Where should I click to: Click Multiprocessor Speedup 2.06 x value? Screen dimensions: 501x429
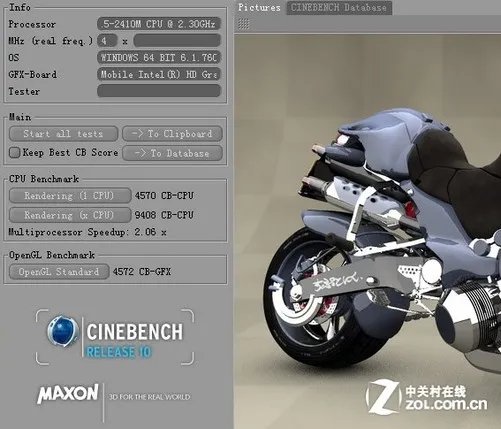pyautogui.click(x=150, y=232)
